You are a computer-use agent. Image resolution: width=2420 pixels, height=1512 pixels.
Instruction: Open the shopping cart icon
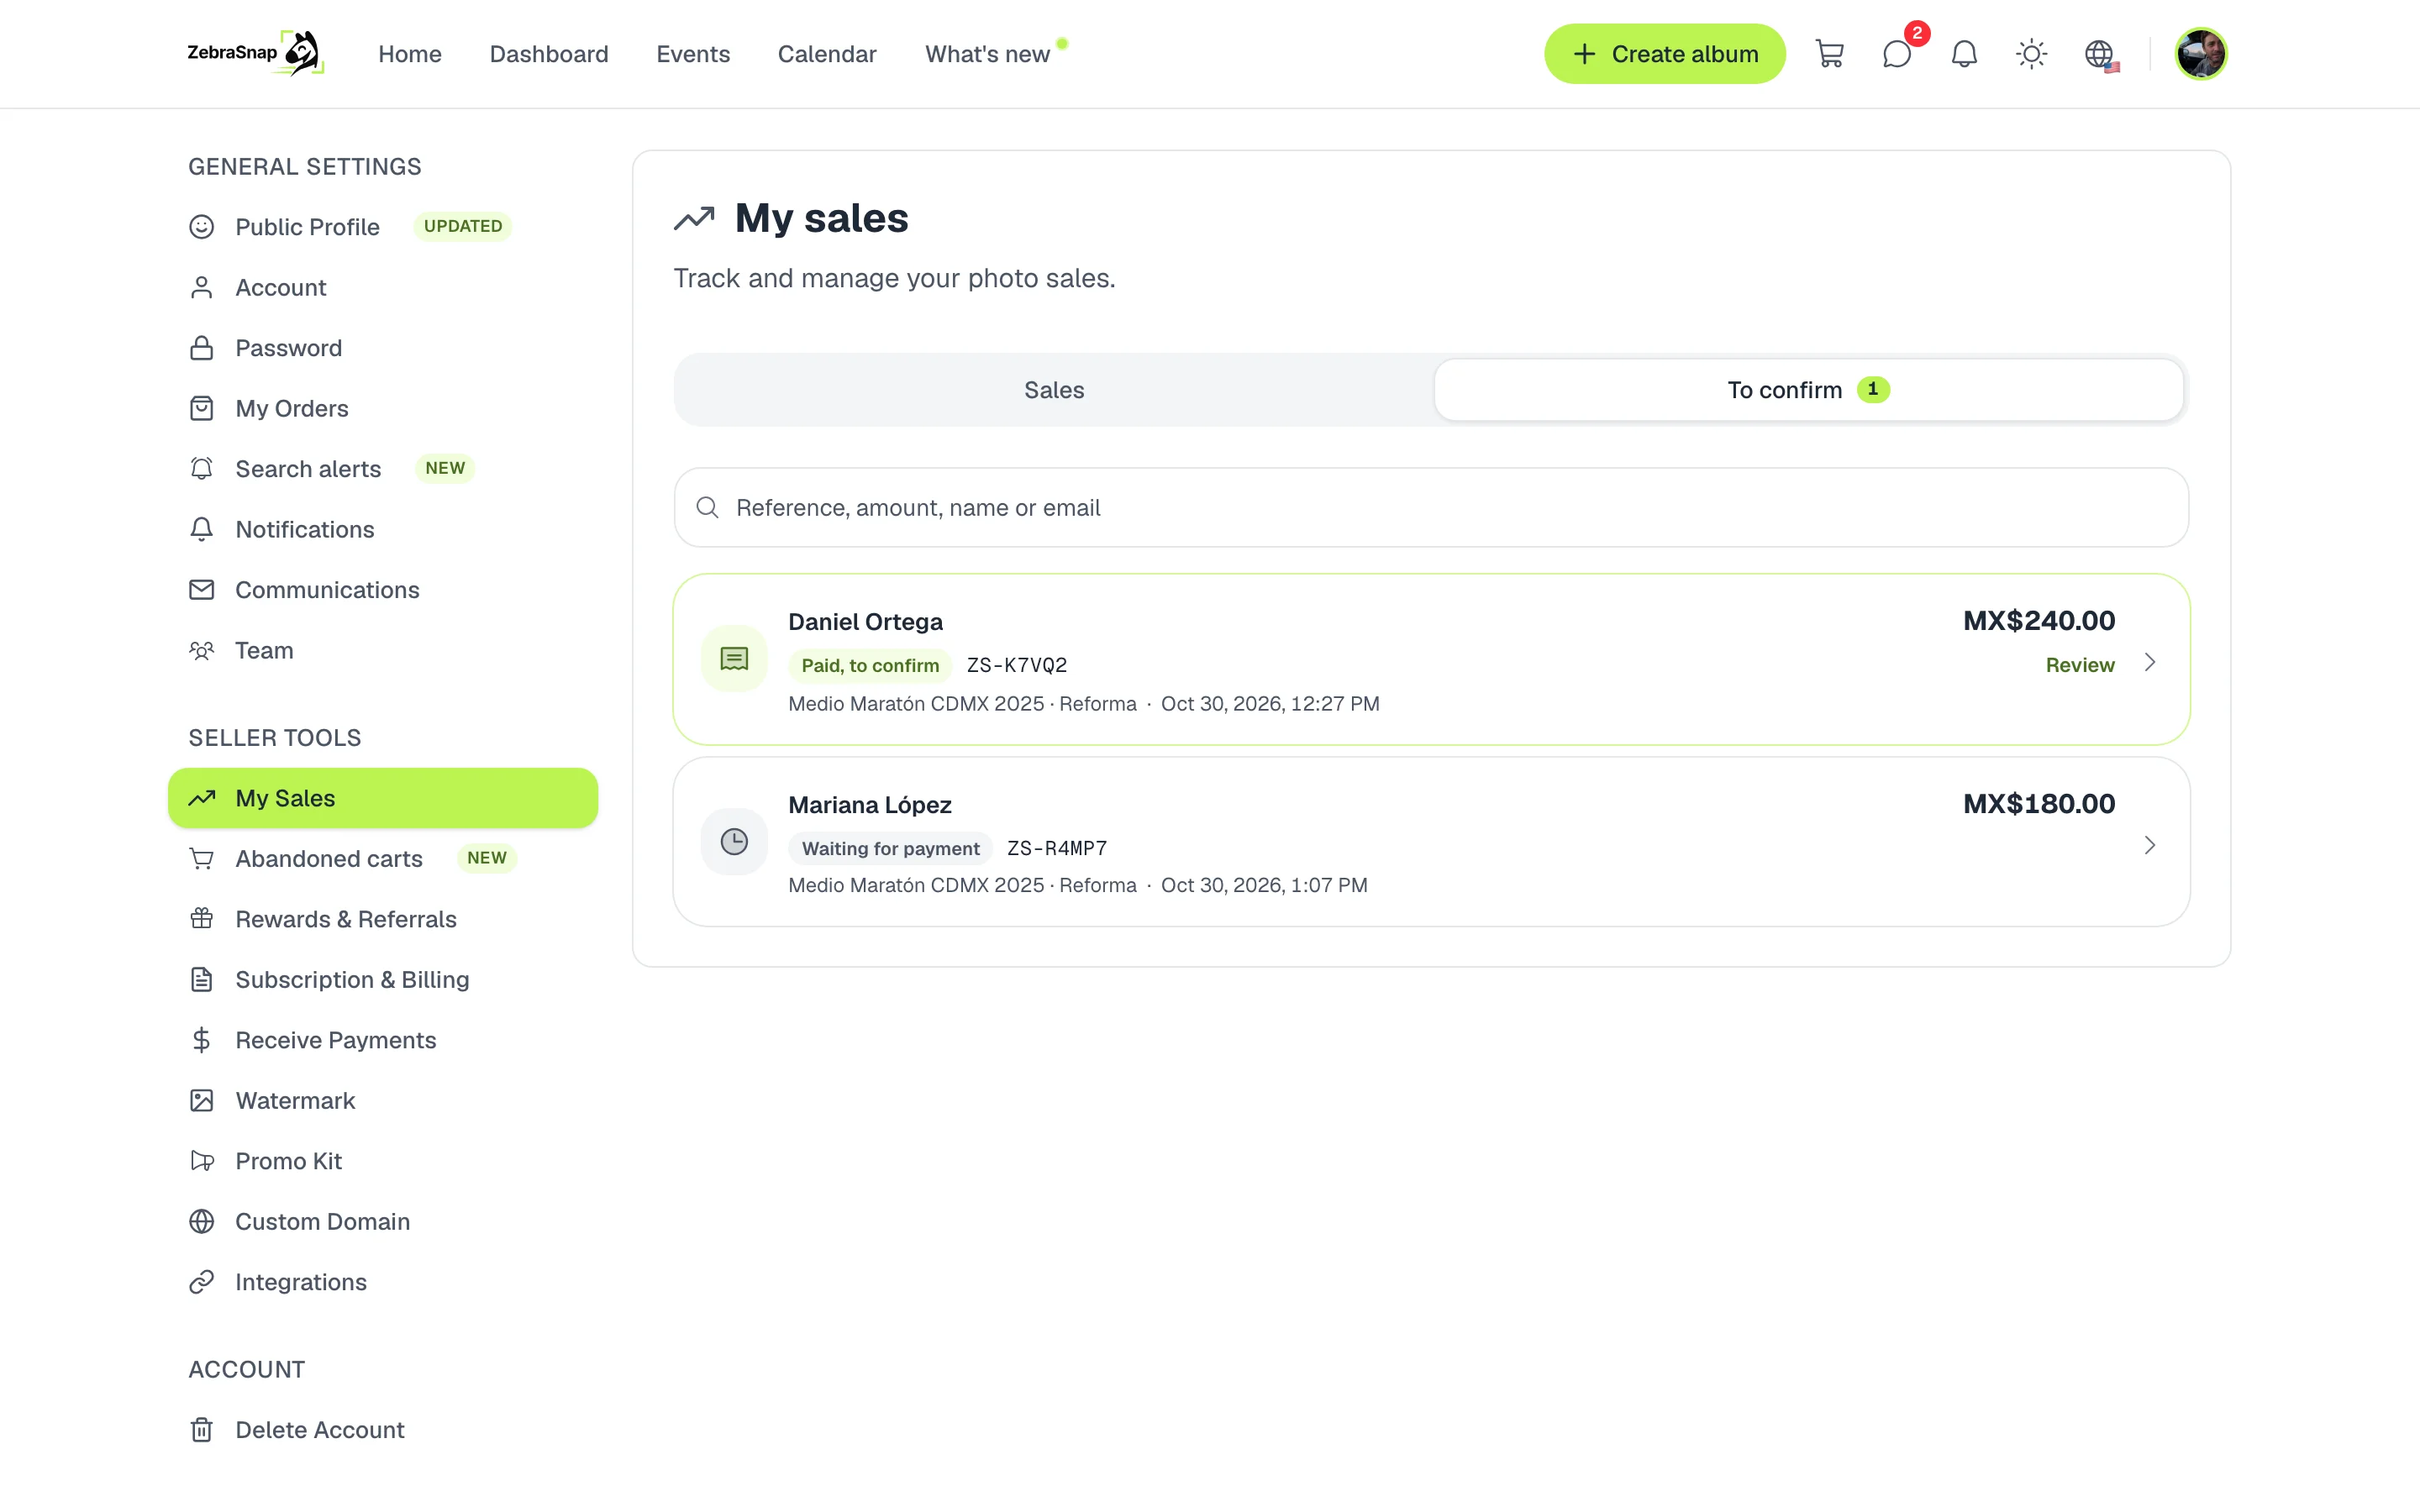coord(1829,54)
